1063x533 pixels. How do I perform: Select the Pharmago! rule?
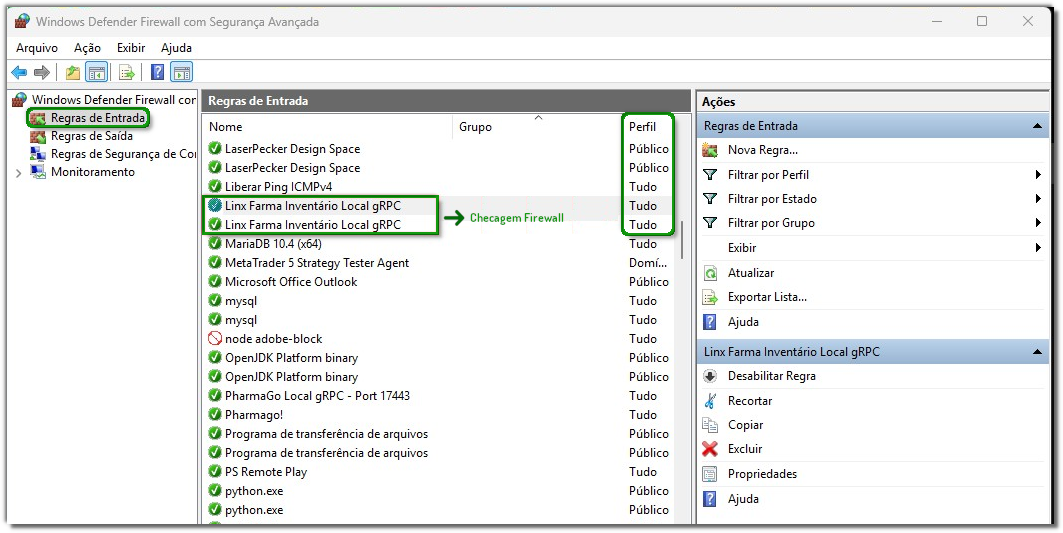254,414
